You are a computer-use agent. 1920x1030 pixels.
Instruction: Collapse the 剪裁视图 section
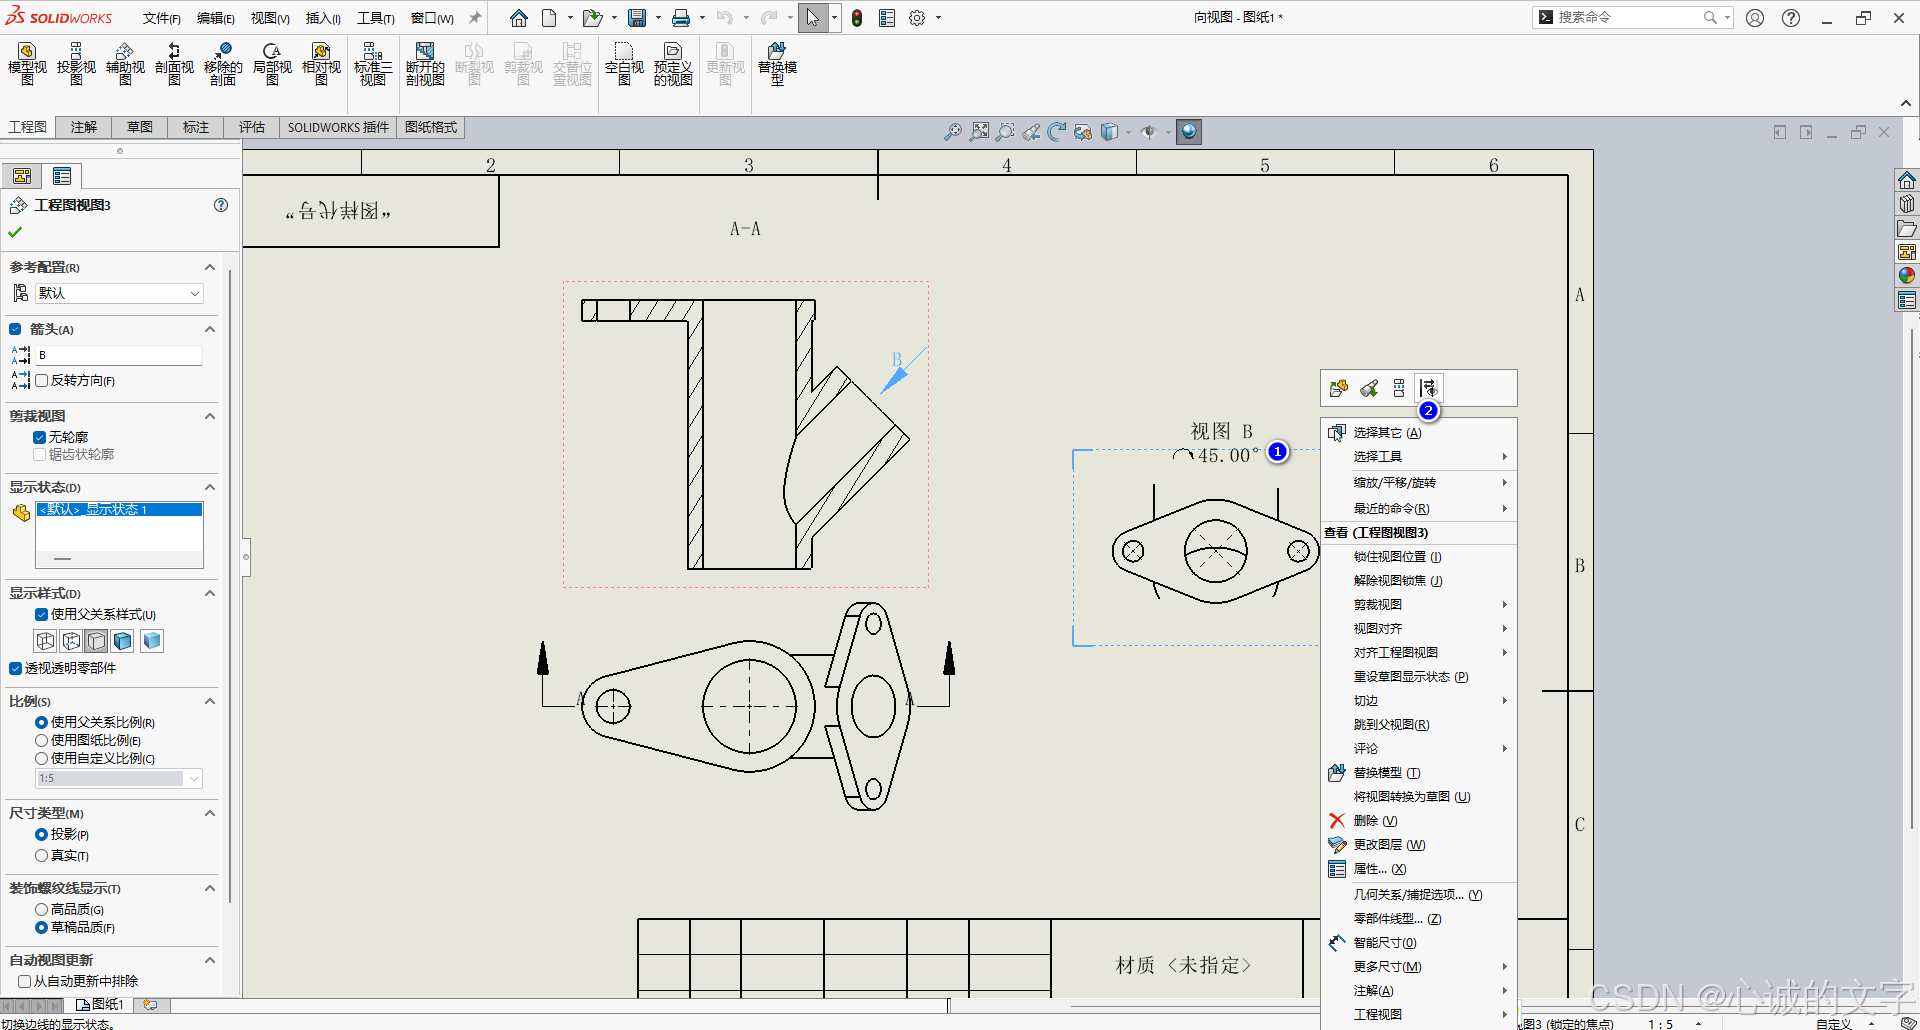click(210, 416)
